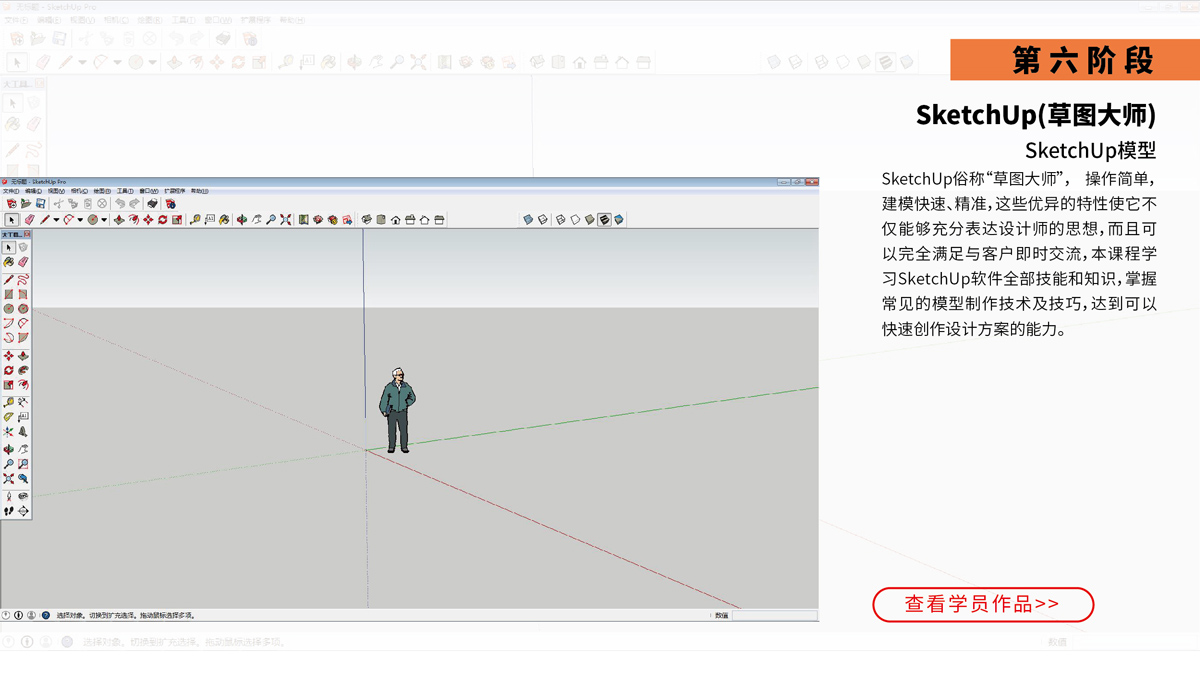Pick Polygon tool in large tool set
The image size is (1200, 678).
click(x=23, y=308)
